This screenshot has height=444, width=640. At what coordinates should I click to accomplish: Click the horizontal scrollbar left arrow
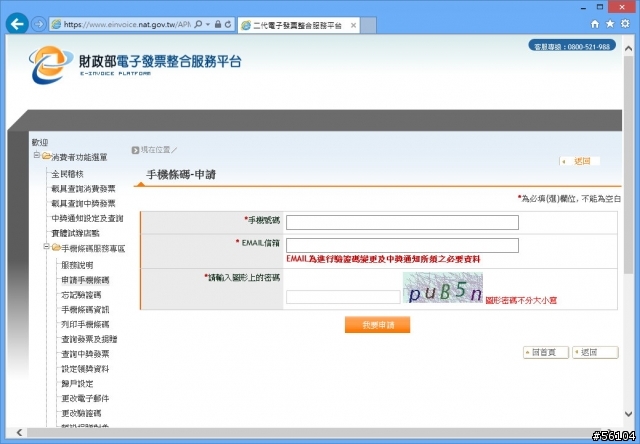pyautogui.click(x=19, y=432)
